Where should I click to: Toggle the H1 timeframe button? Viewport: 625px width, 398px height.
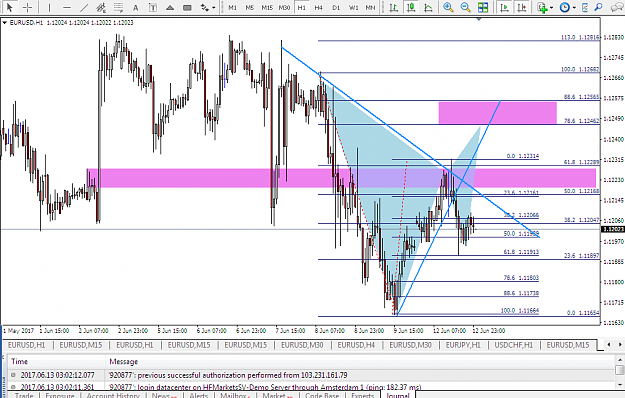coord(302,7)
